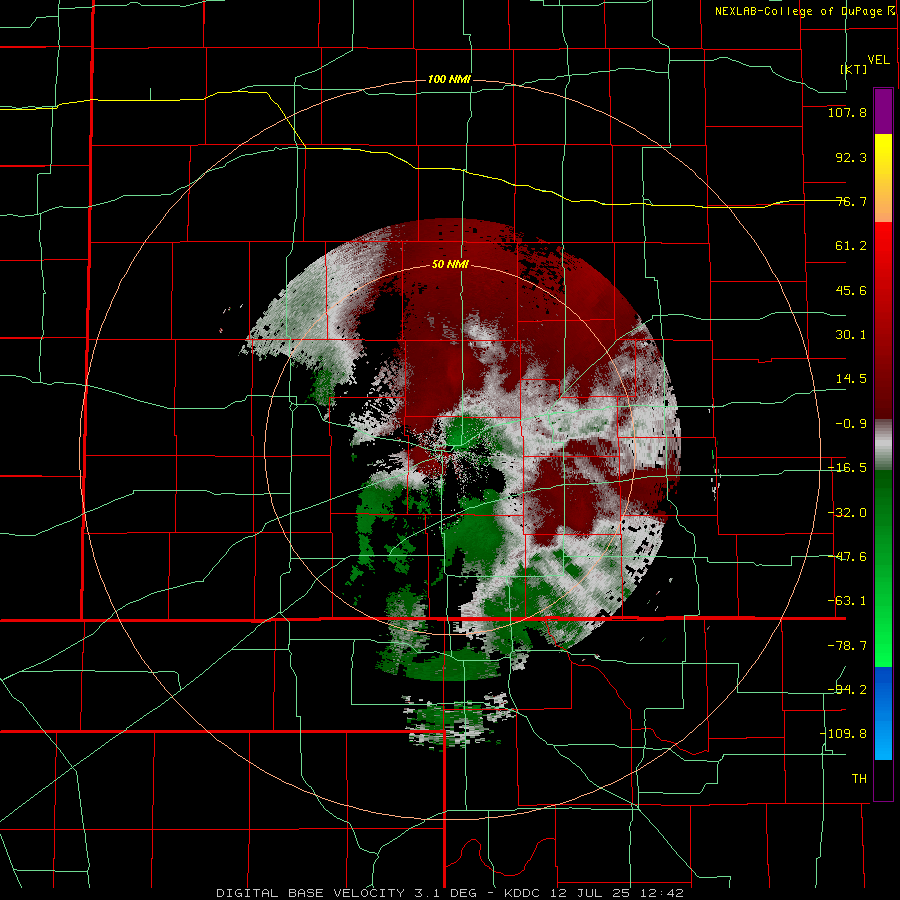Click the 50 NMI range ring label
Viewport: 900px width, 900px height.
449,265
